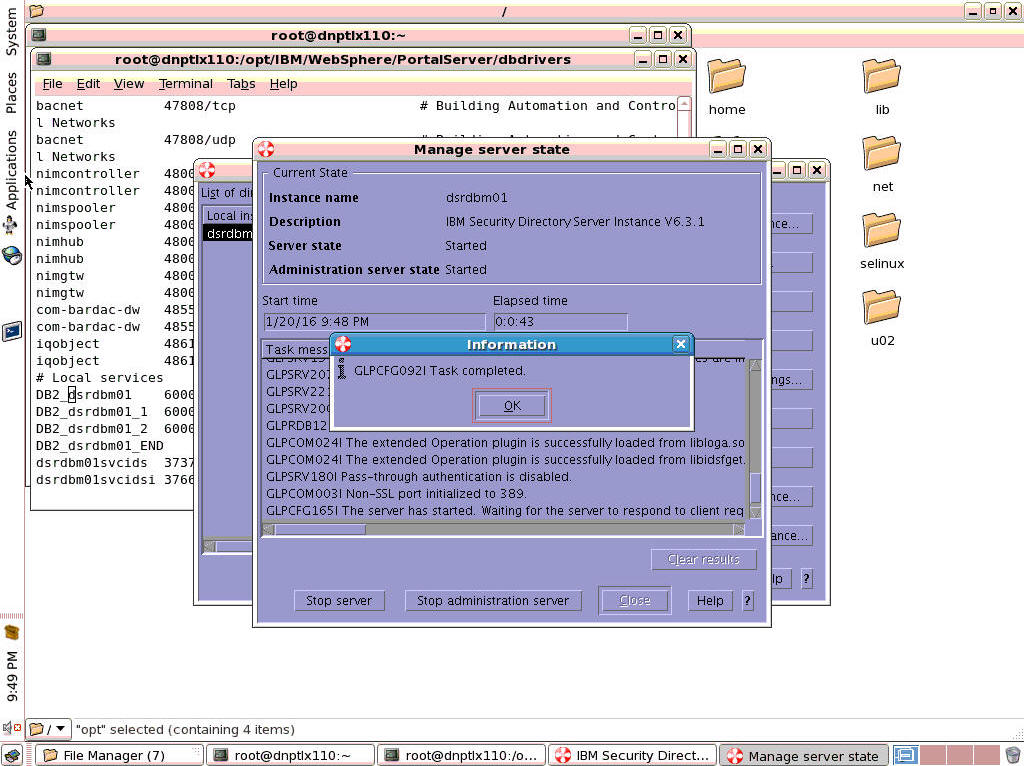Launch the terminal icon on left panel
The width and height of the screenshot is (1024, 766).
tap(11, 331)
